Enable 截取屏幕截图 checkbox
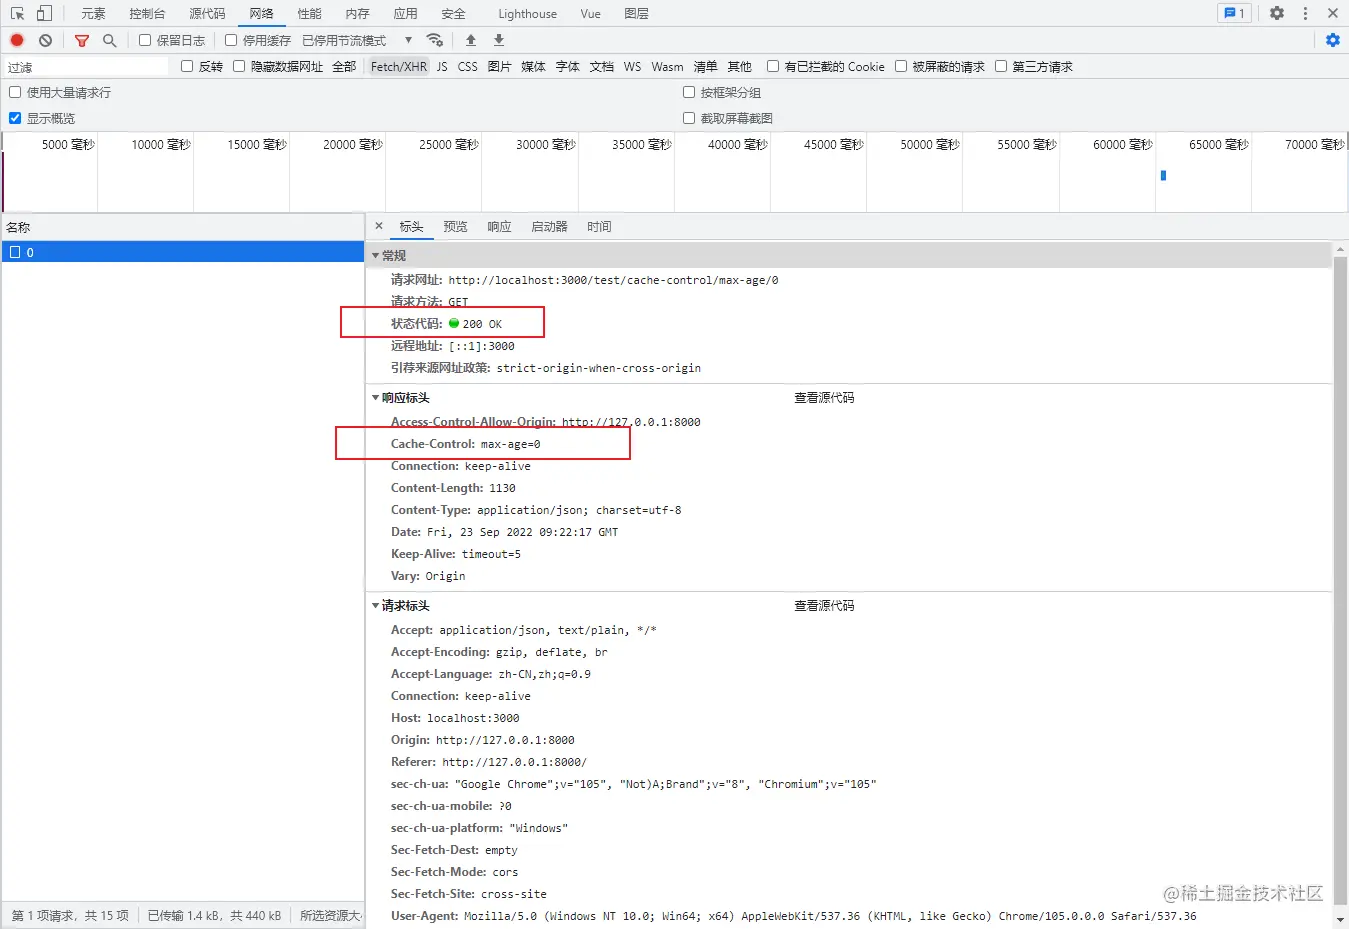Viewport: 1349px width, 929px height. (689, 118)
